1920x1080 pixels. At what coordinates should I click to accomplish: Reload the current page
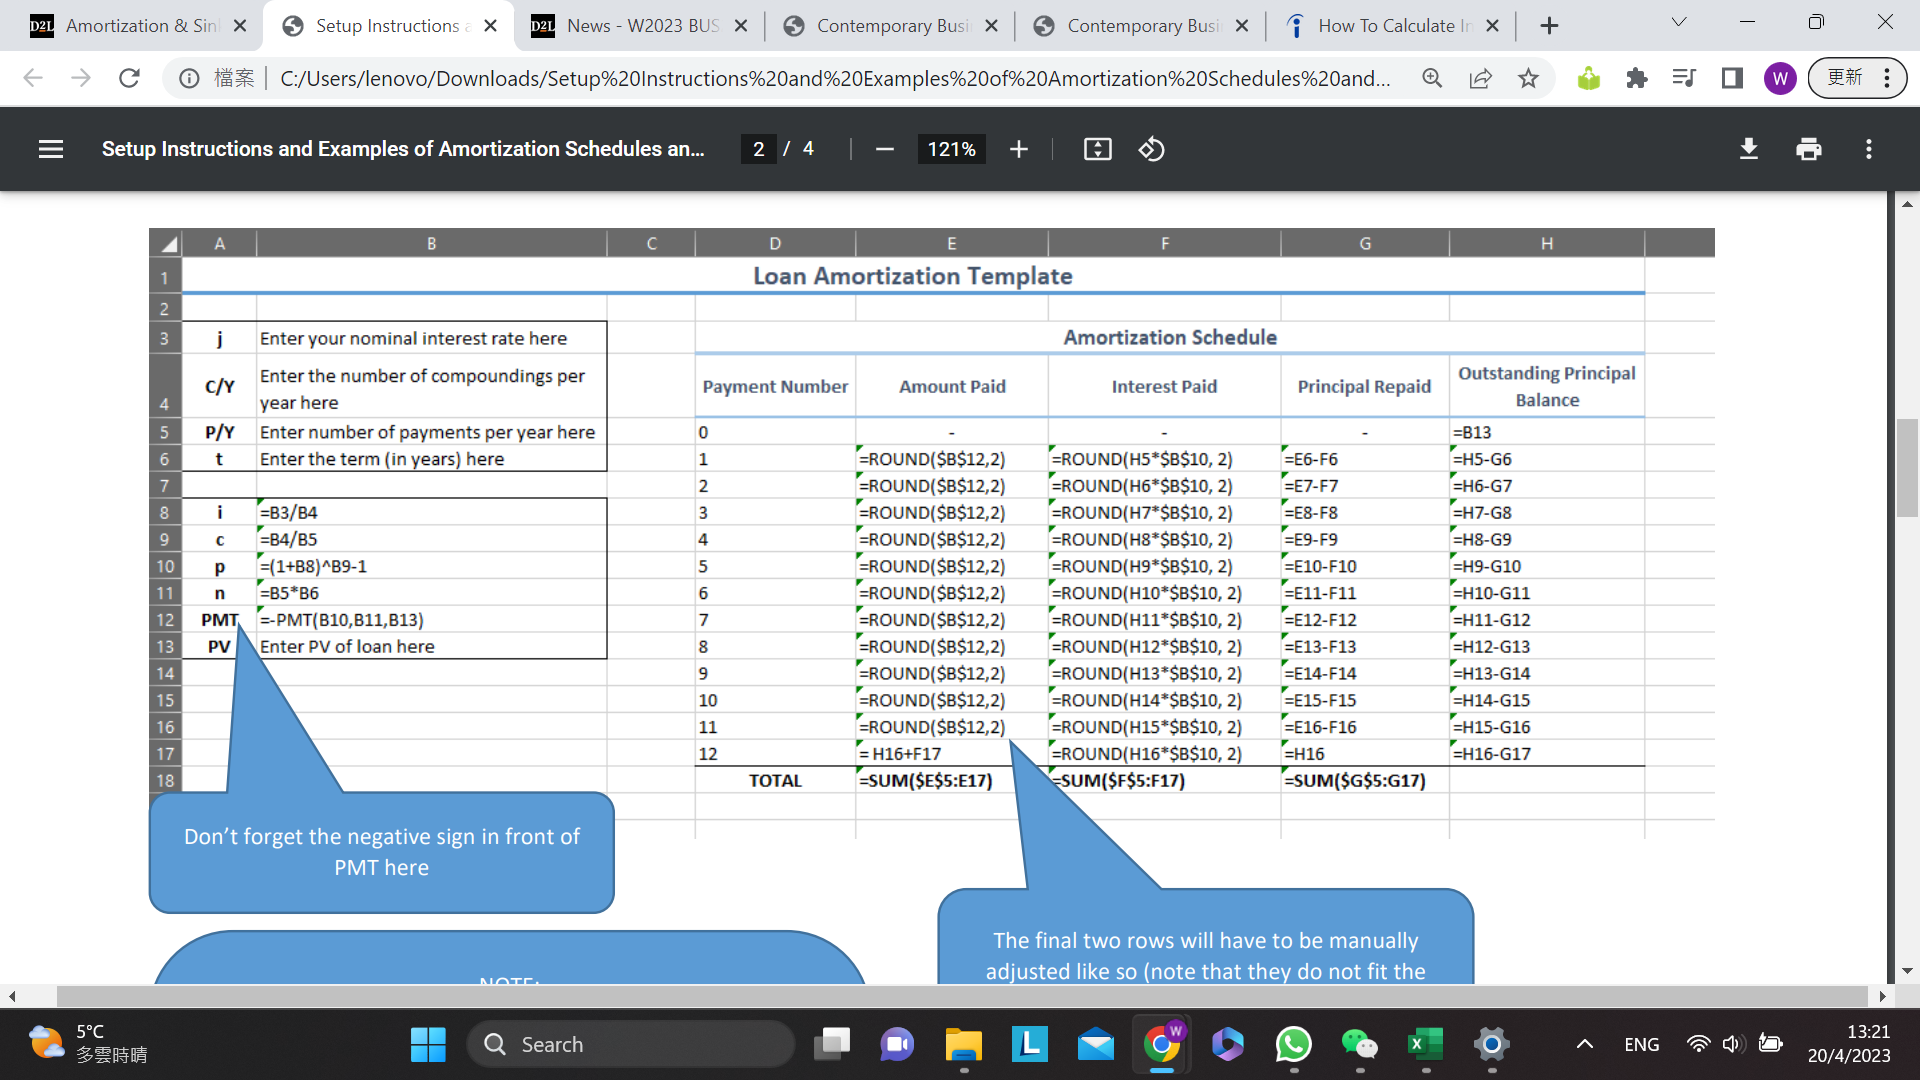129,78
